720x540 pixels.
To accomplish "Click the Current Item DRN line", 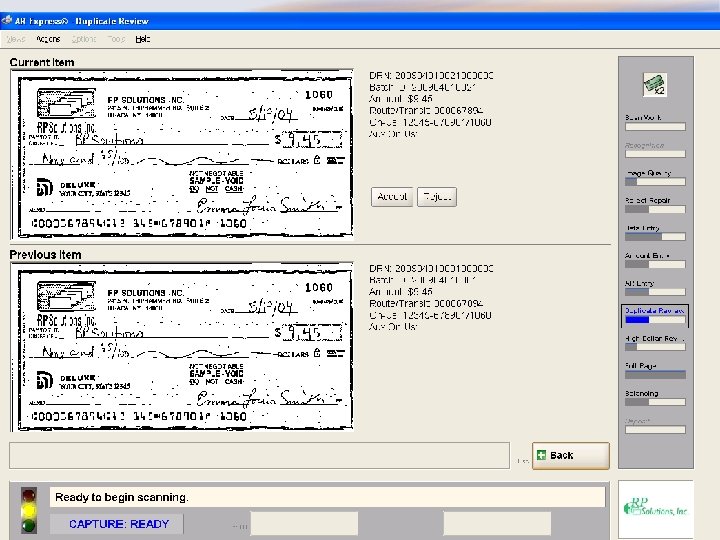I will pyautogui.click(x=431, y=75).
